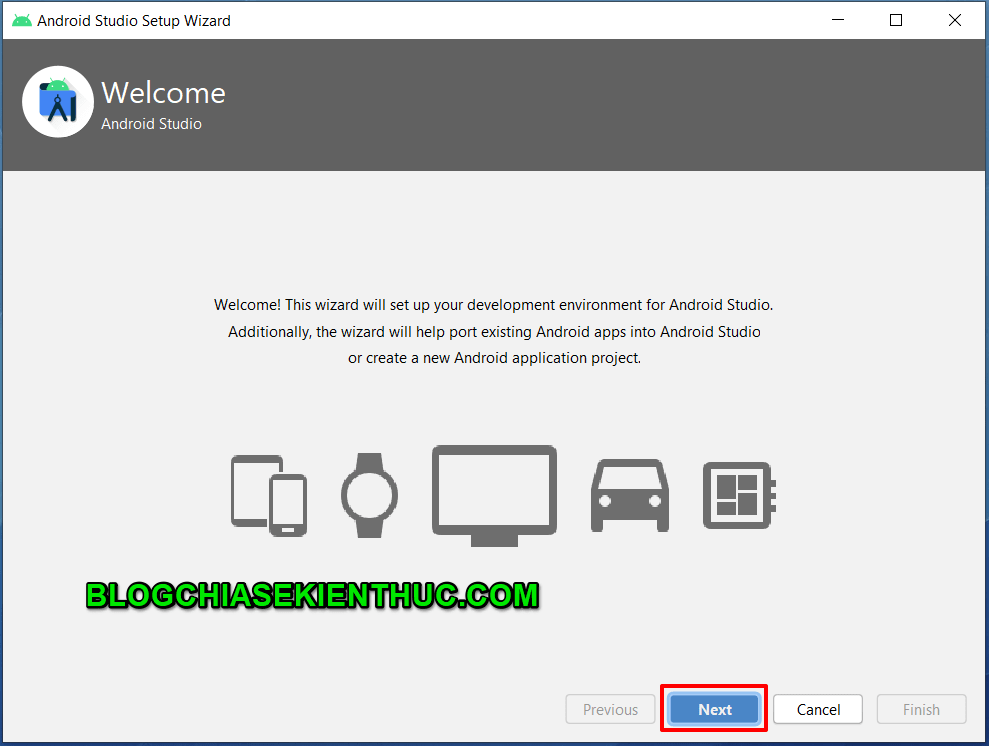Image resolution: width=989 pixels, height=746 pixels.
Task: Click the Android Studio logo in header
Action: click(58, 102)
